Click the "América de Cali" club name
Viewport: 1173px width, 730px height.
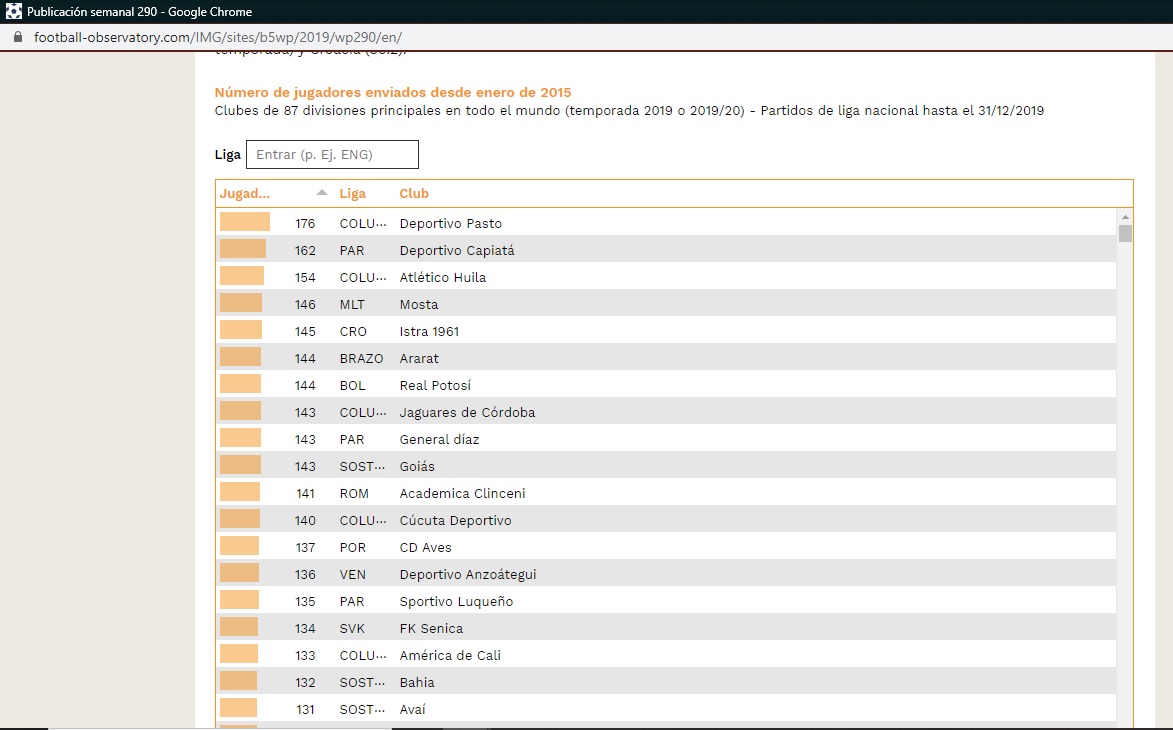(x=450, y=655)
